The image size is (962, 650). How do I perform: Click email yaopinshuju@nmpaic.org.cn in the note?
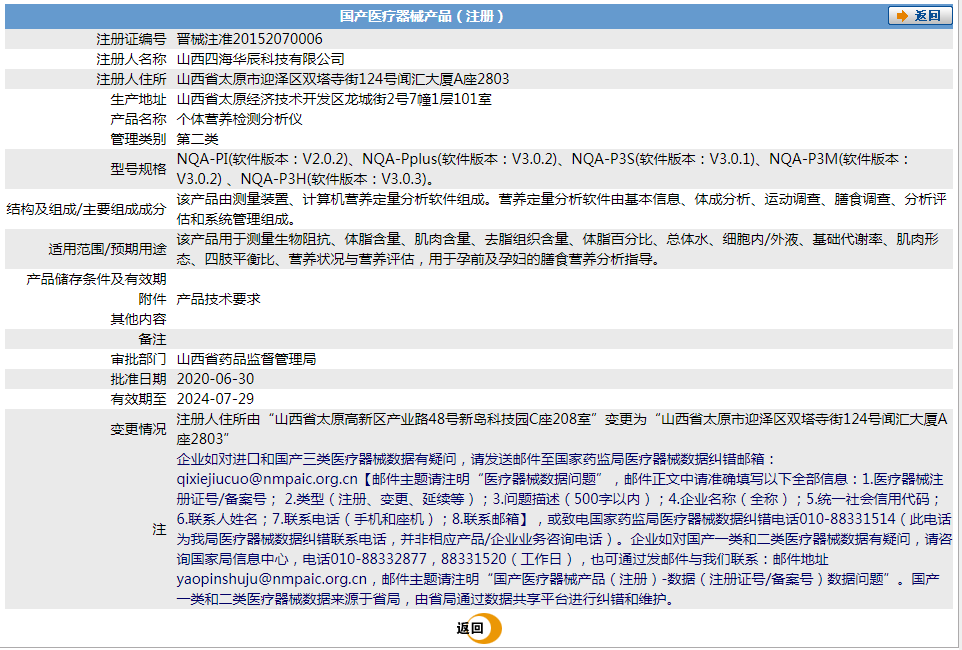pyautogui.click(x=272, y=579)
